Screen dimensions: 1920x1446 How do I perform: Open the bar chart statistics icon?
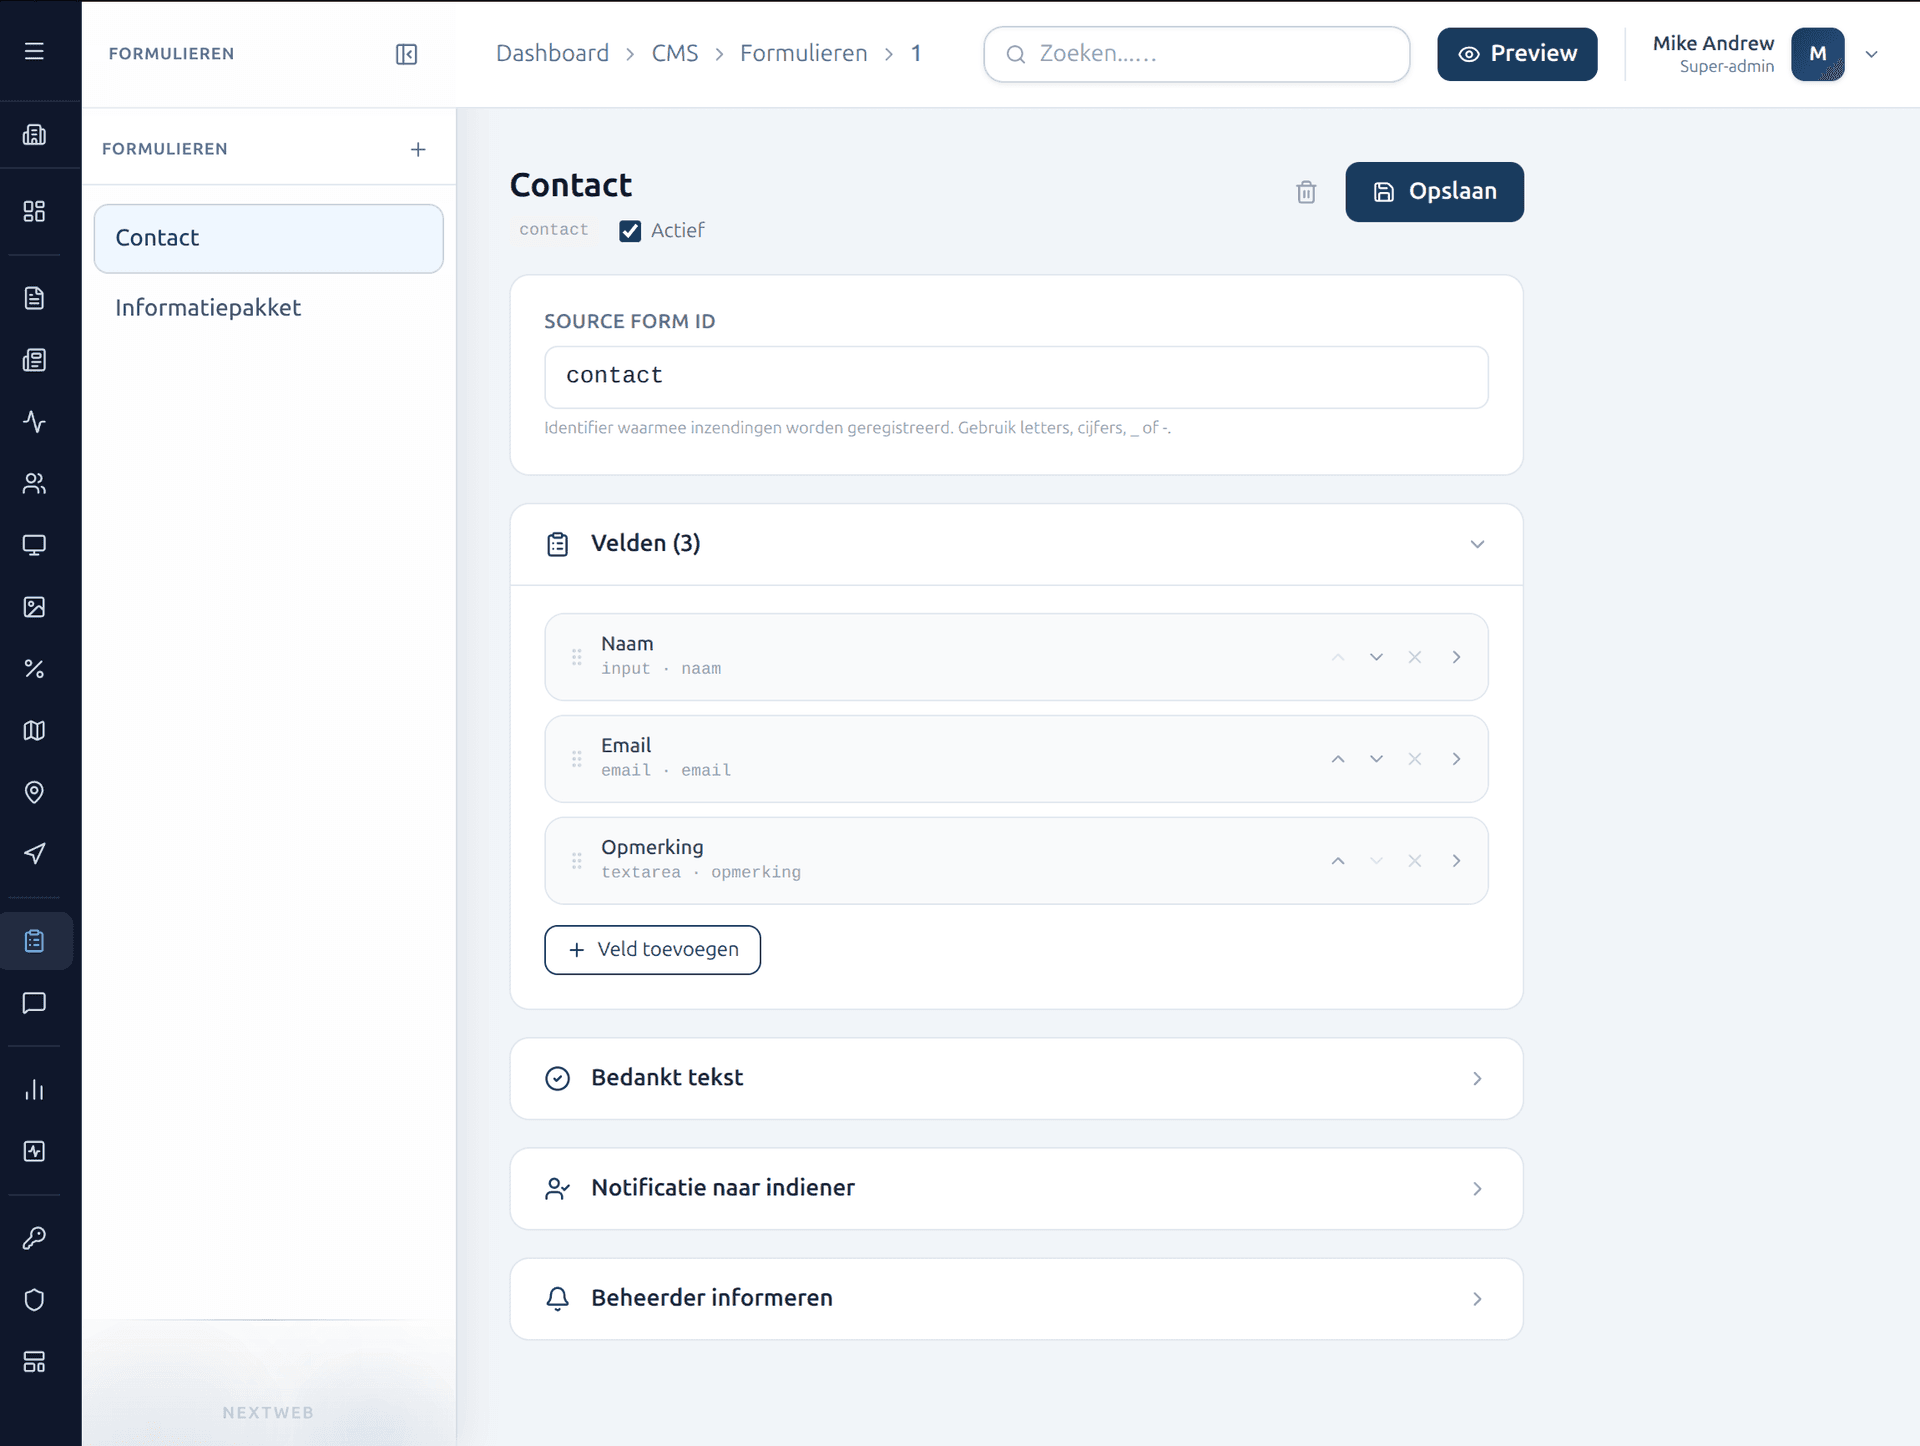tap(34, 1090)
